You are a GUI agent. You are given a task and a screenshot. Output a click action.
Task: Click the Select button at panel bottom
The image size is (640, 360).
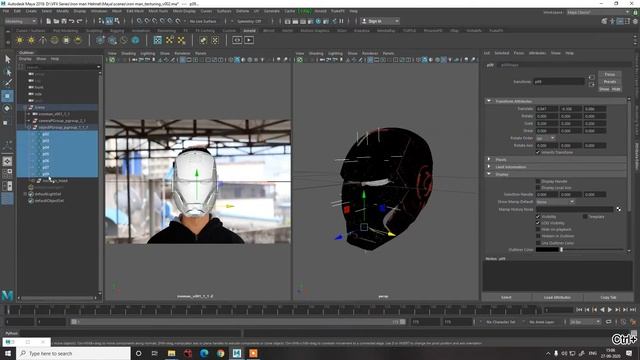(x=506, y=297)
